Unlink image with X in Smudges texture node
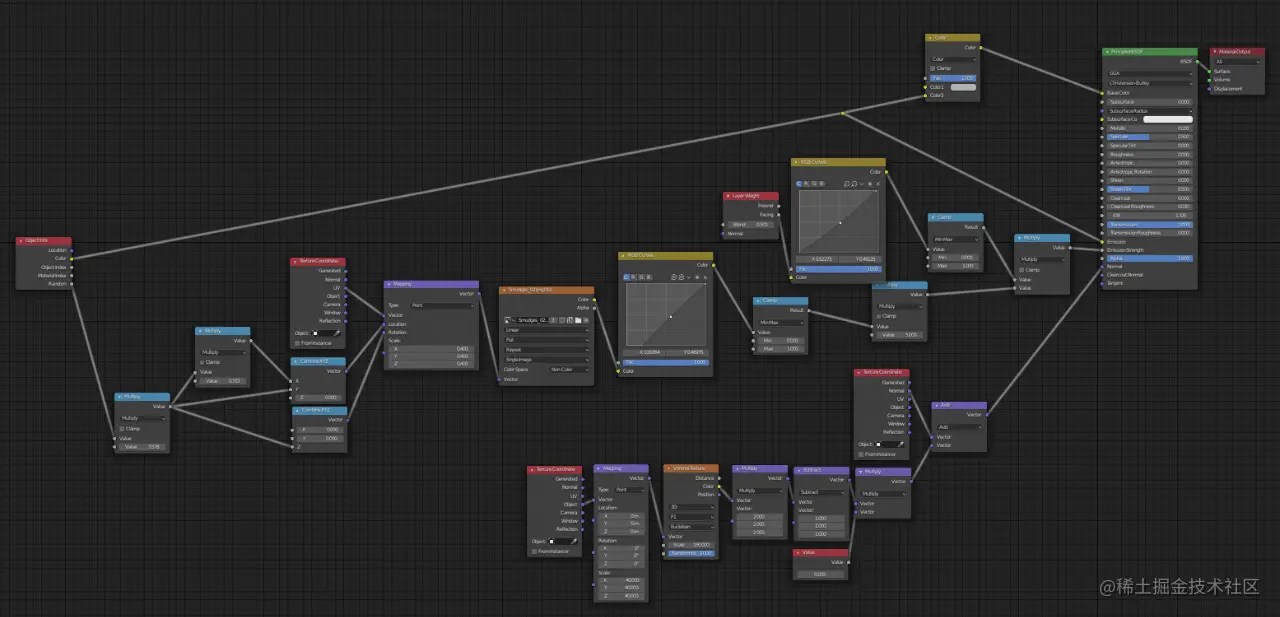Viewport: 1280px width, 617px height. point(586,320)
